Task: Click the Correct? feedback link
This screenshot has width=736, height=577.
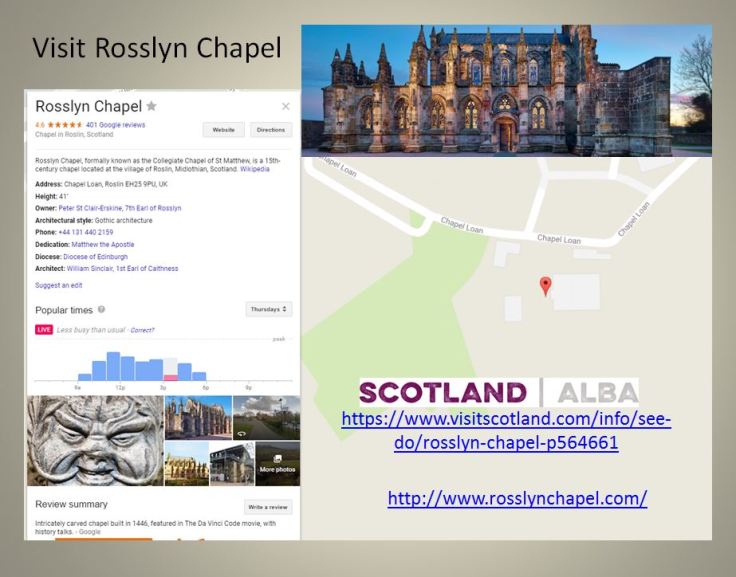Action: point(142,330)
